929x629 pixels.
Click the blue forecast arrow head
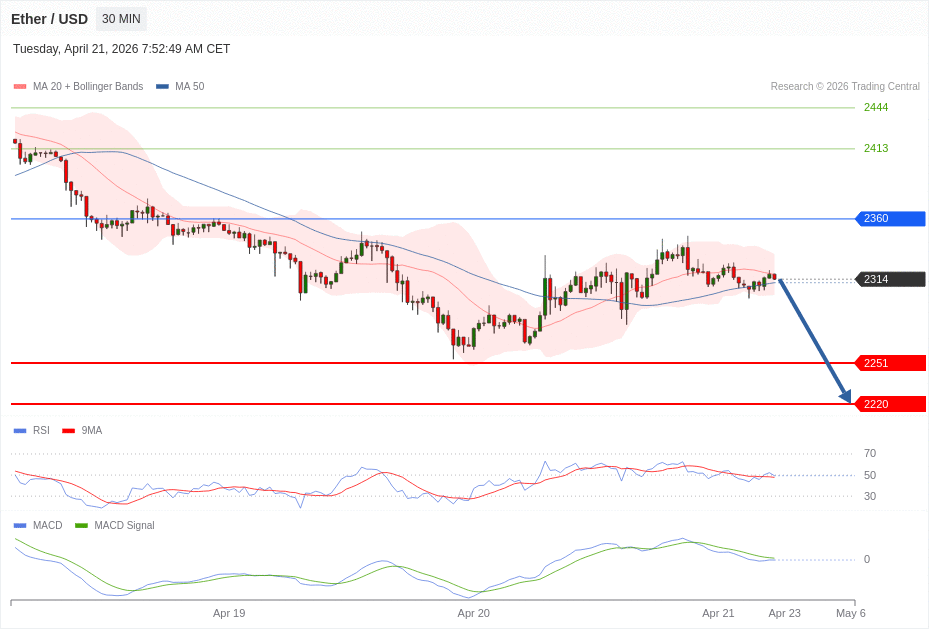click(x=845, y=396)
